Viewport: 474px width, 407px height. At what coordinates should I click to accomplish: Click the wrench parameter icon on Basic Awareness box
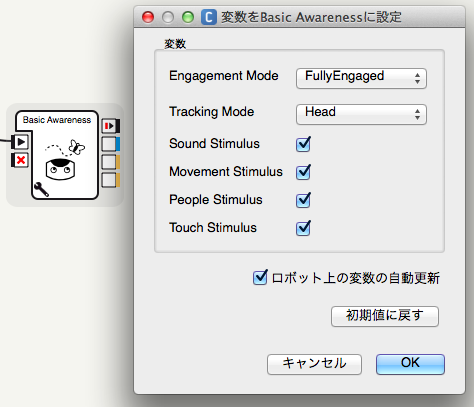click(x=41, y=189)
